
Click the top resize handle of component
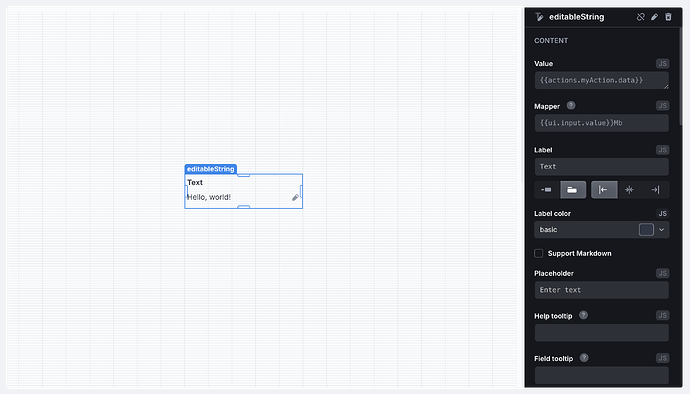(243, 175)
